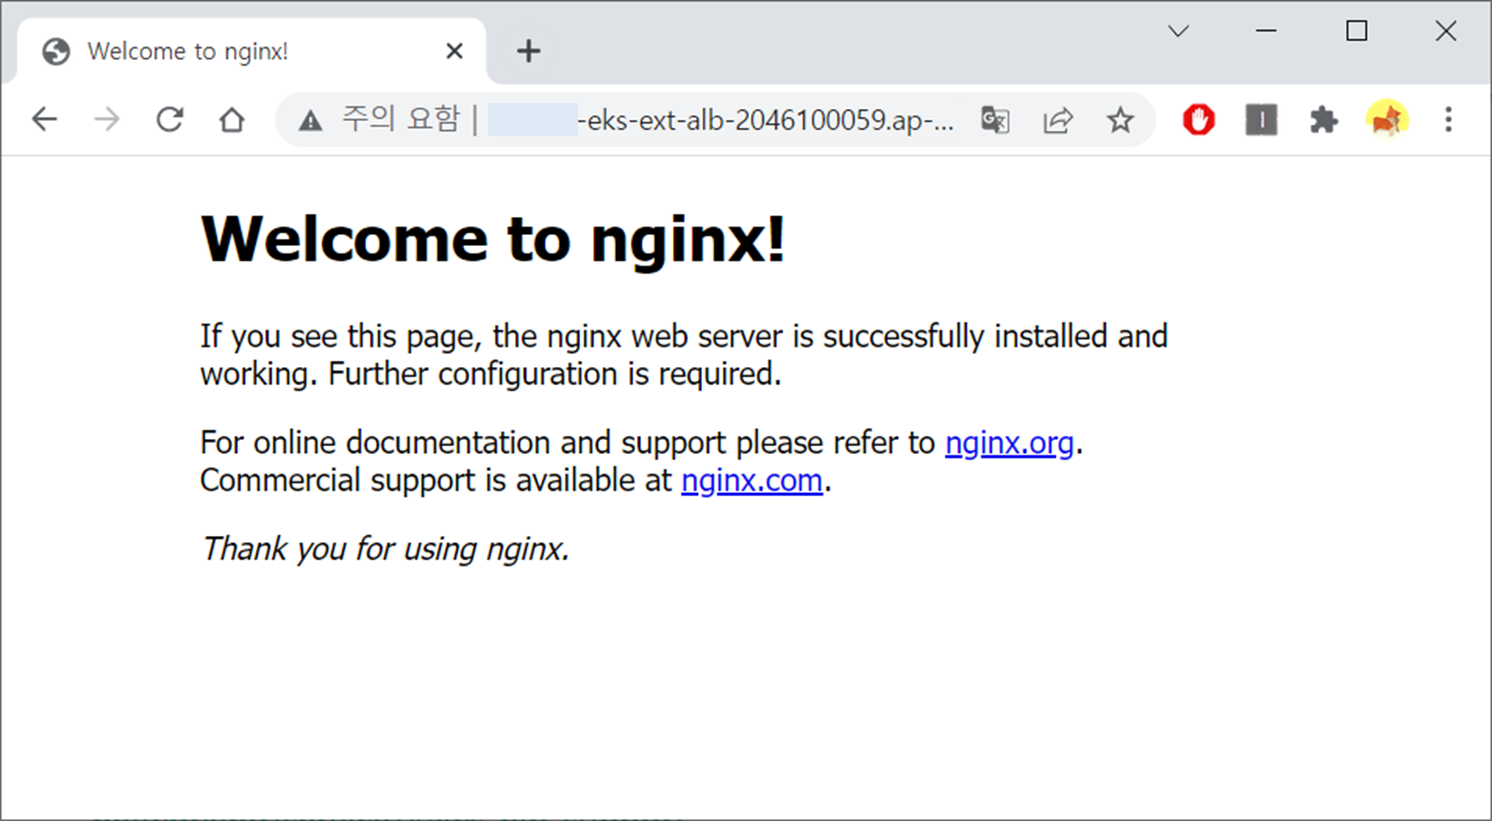The image size is (1492, 821).
Task: Minimize the browser window
Action: coord(1266,31)
